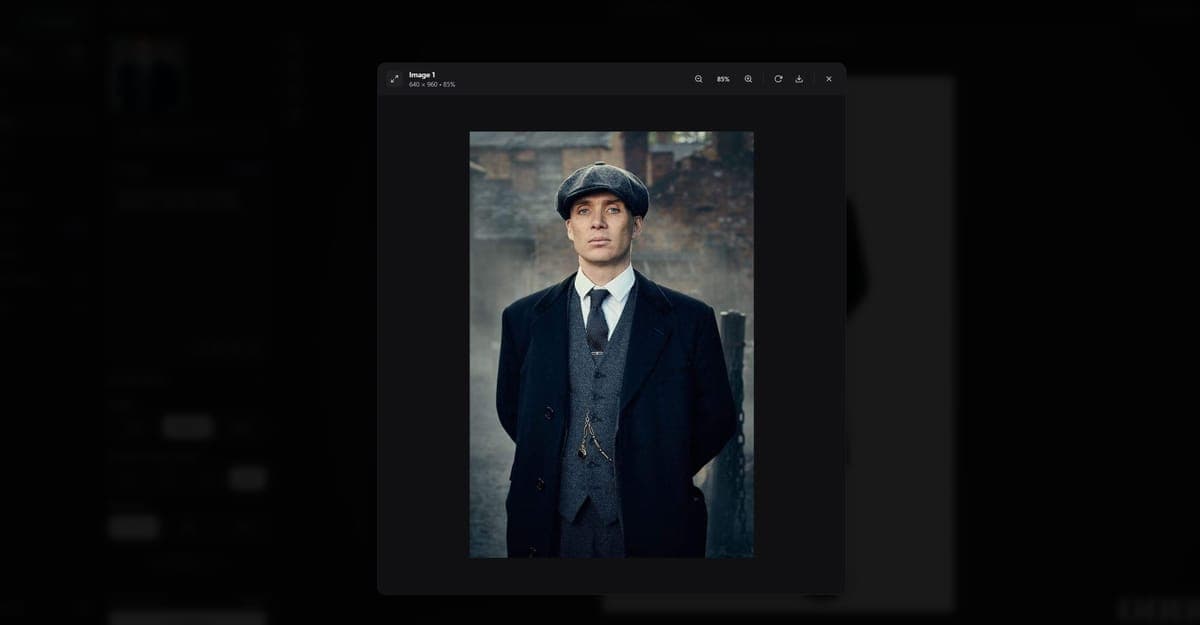1200x625 pixels.
Task: Expand the image viewer to fullscreen
Action: click(394, 79)
